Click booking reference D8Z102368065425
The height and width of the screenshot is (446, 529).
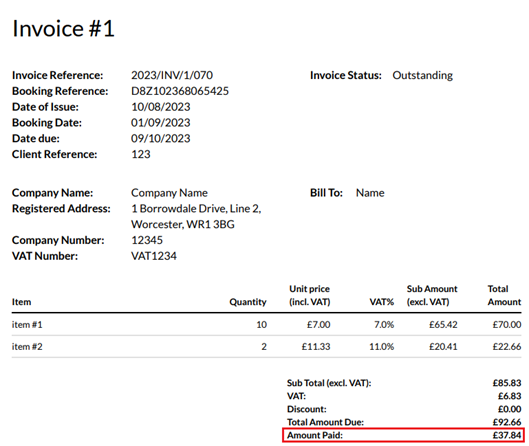180,91
